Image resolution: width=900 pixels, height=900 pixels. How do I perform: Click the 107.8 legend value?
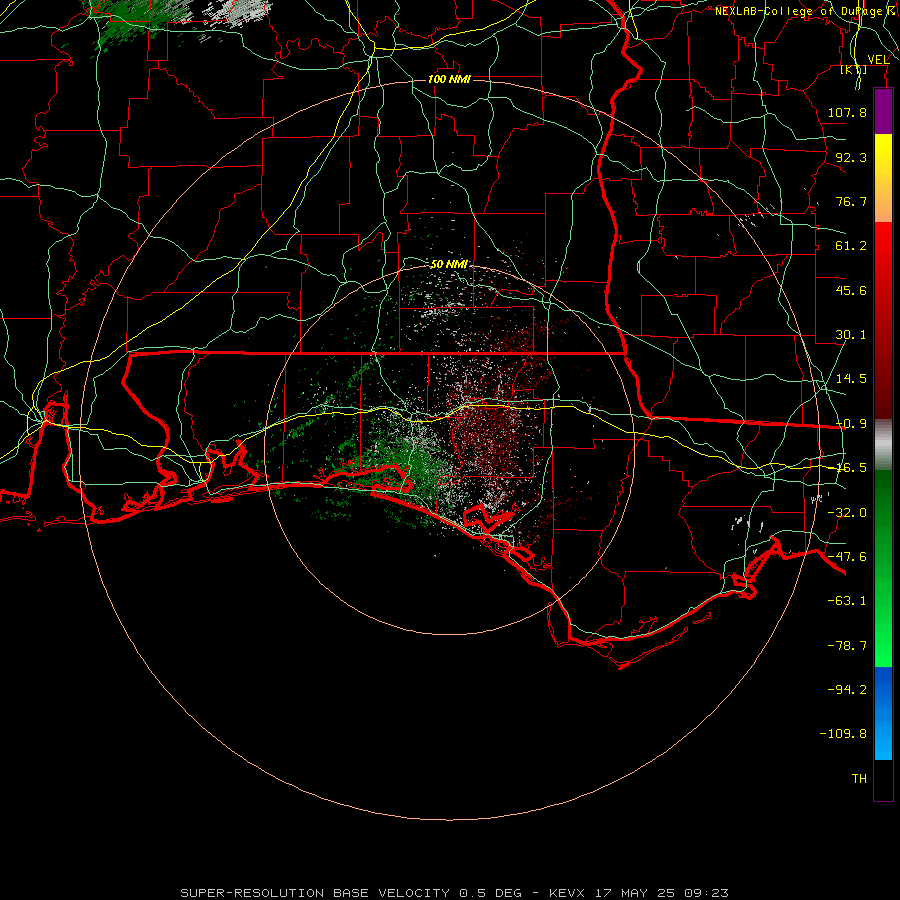pyautogui.click(x=847, y=112)
